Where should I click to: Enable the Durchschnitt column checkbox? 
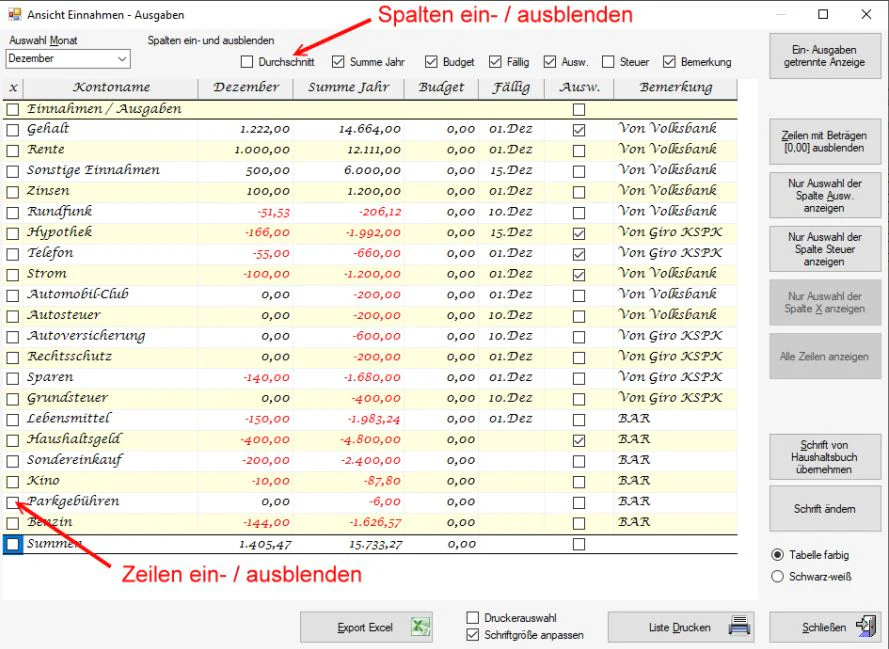pos(247,62)
